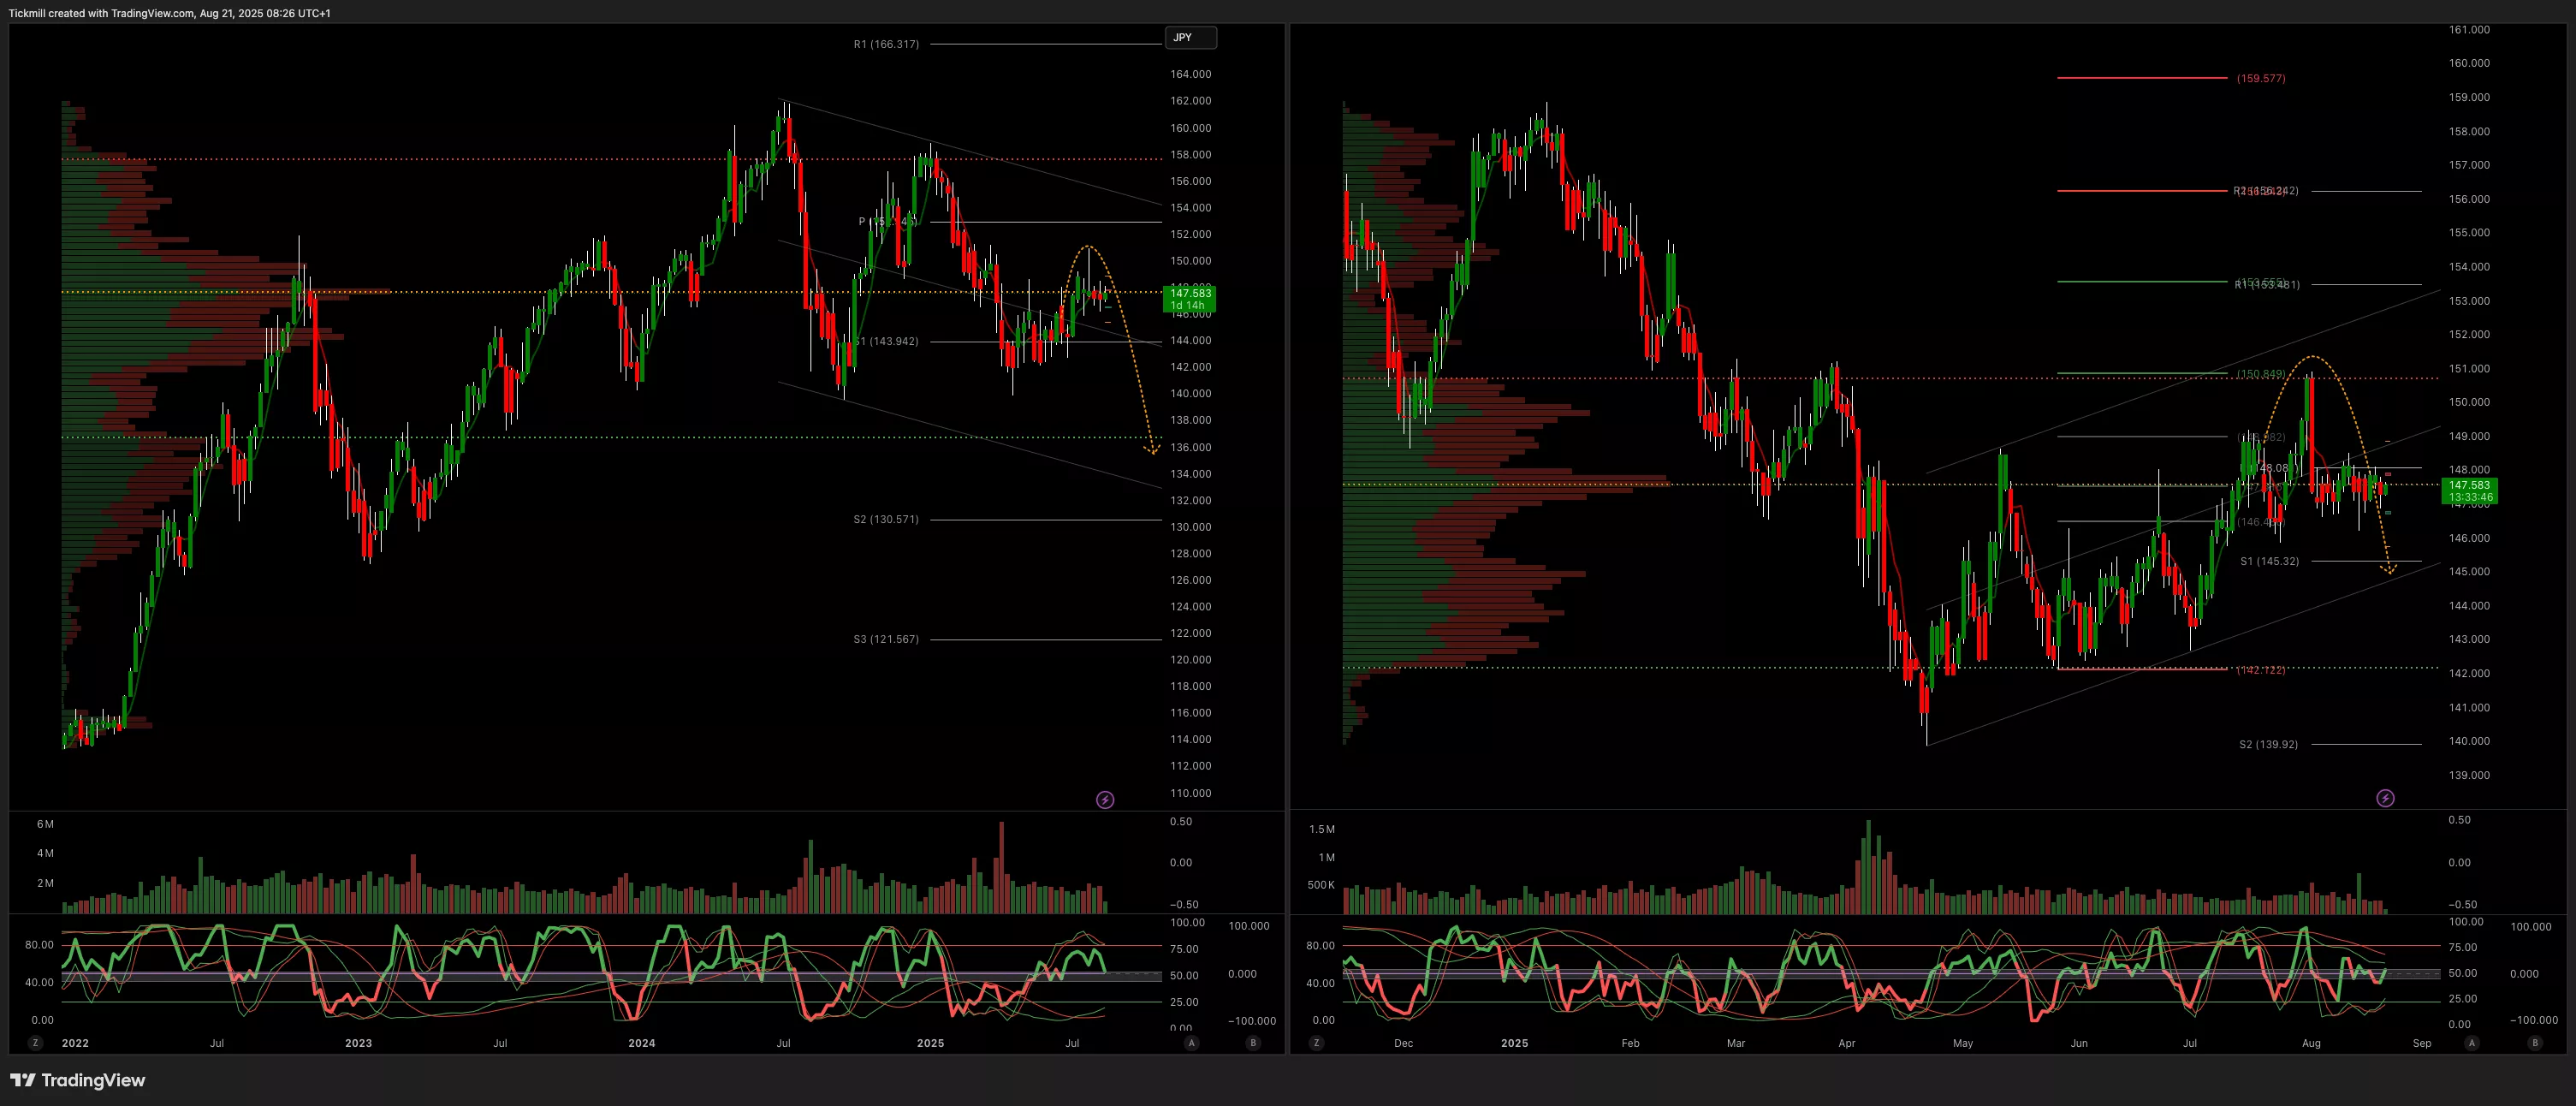Click the Z timezone button on right chart

coord(1316,1043)
